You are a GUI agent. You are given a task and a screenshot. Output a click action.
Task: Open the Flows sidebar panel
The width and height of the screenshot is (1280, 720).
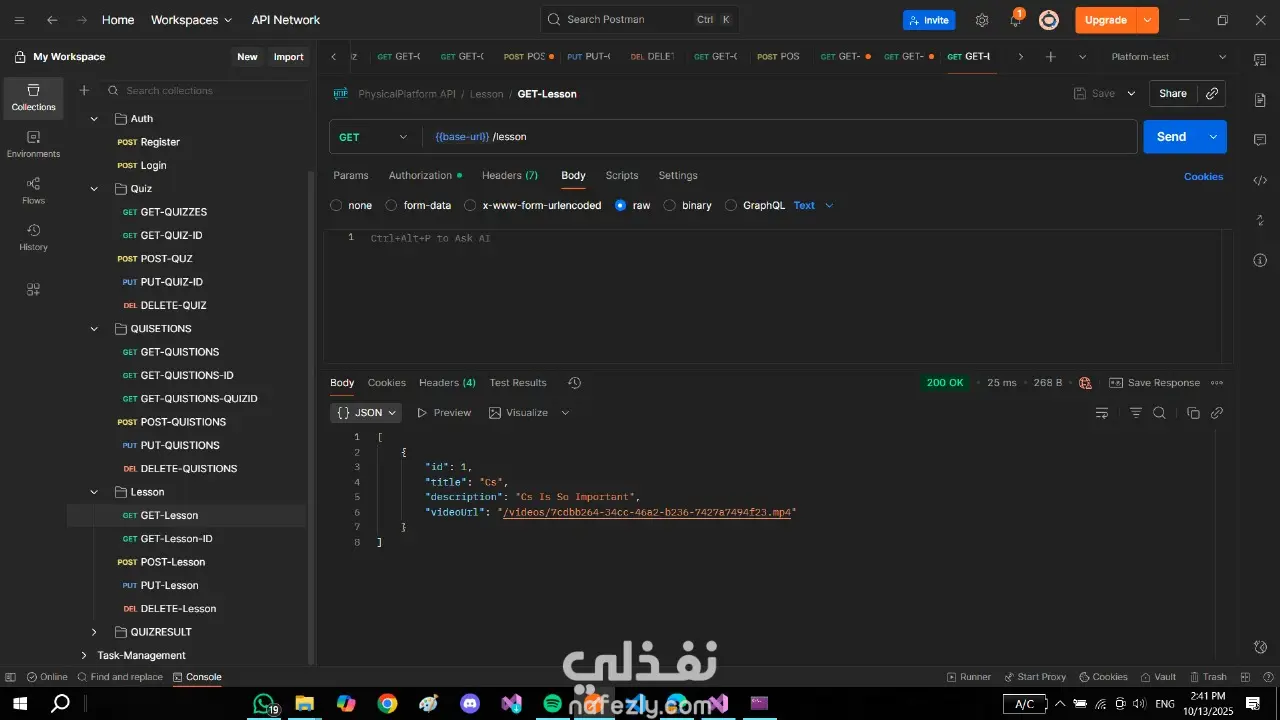[x=34, y=191]
